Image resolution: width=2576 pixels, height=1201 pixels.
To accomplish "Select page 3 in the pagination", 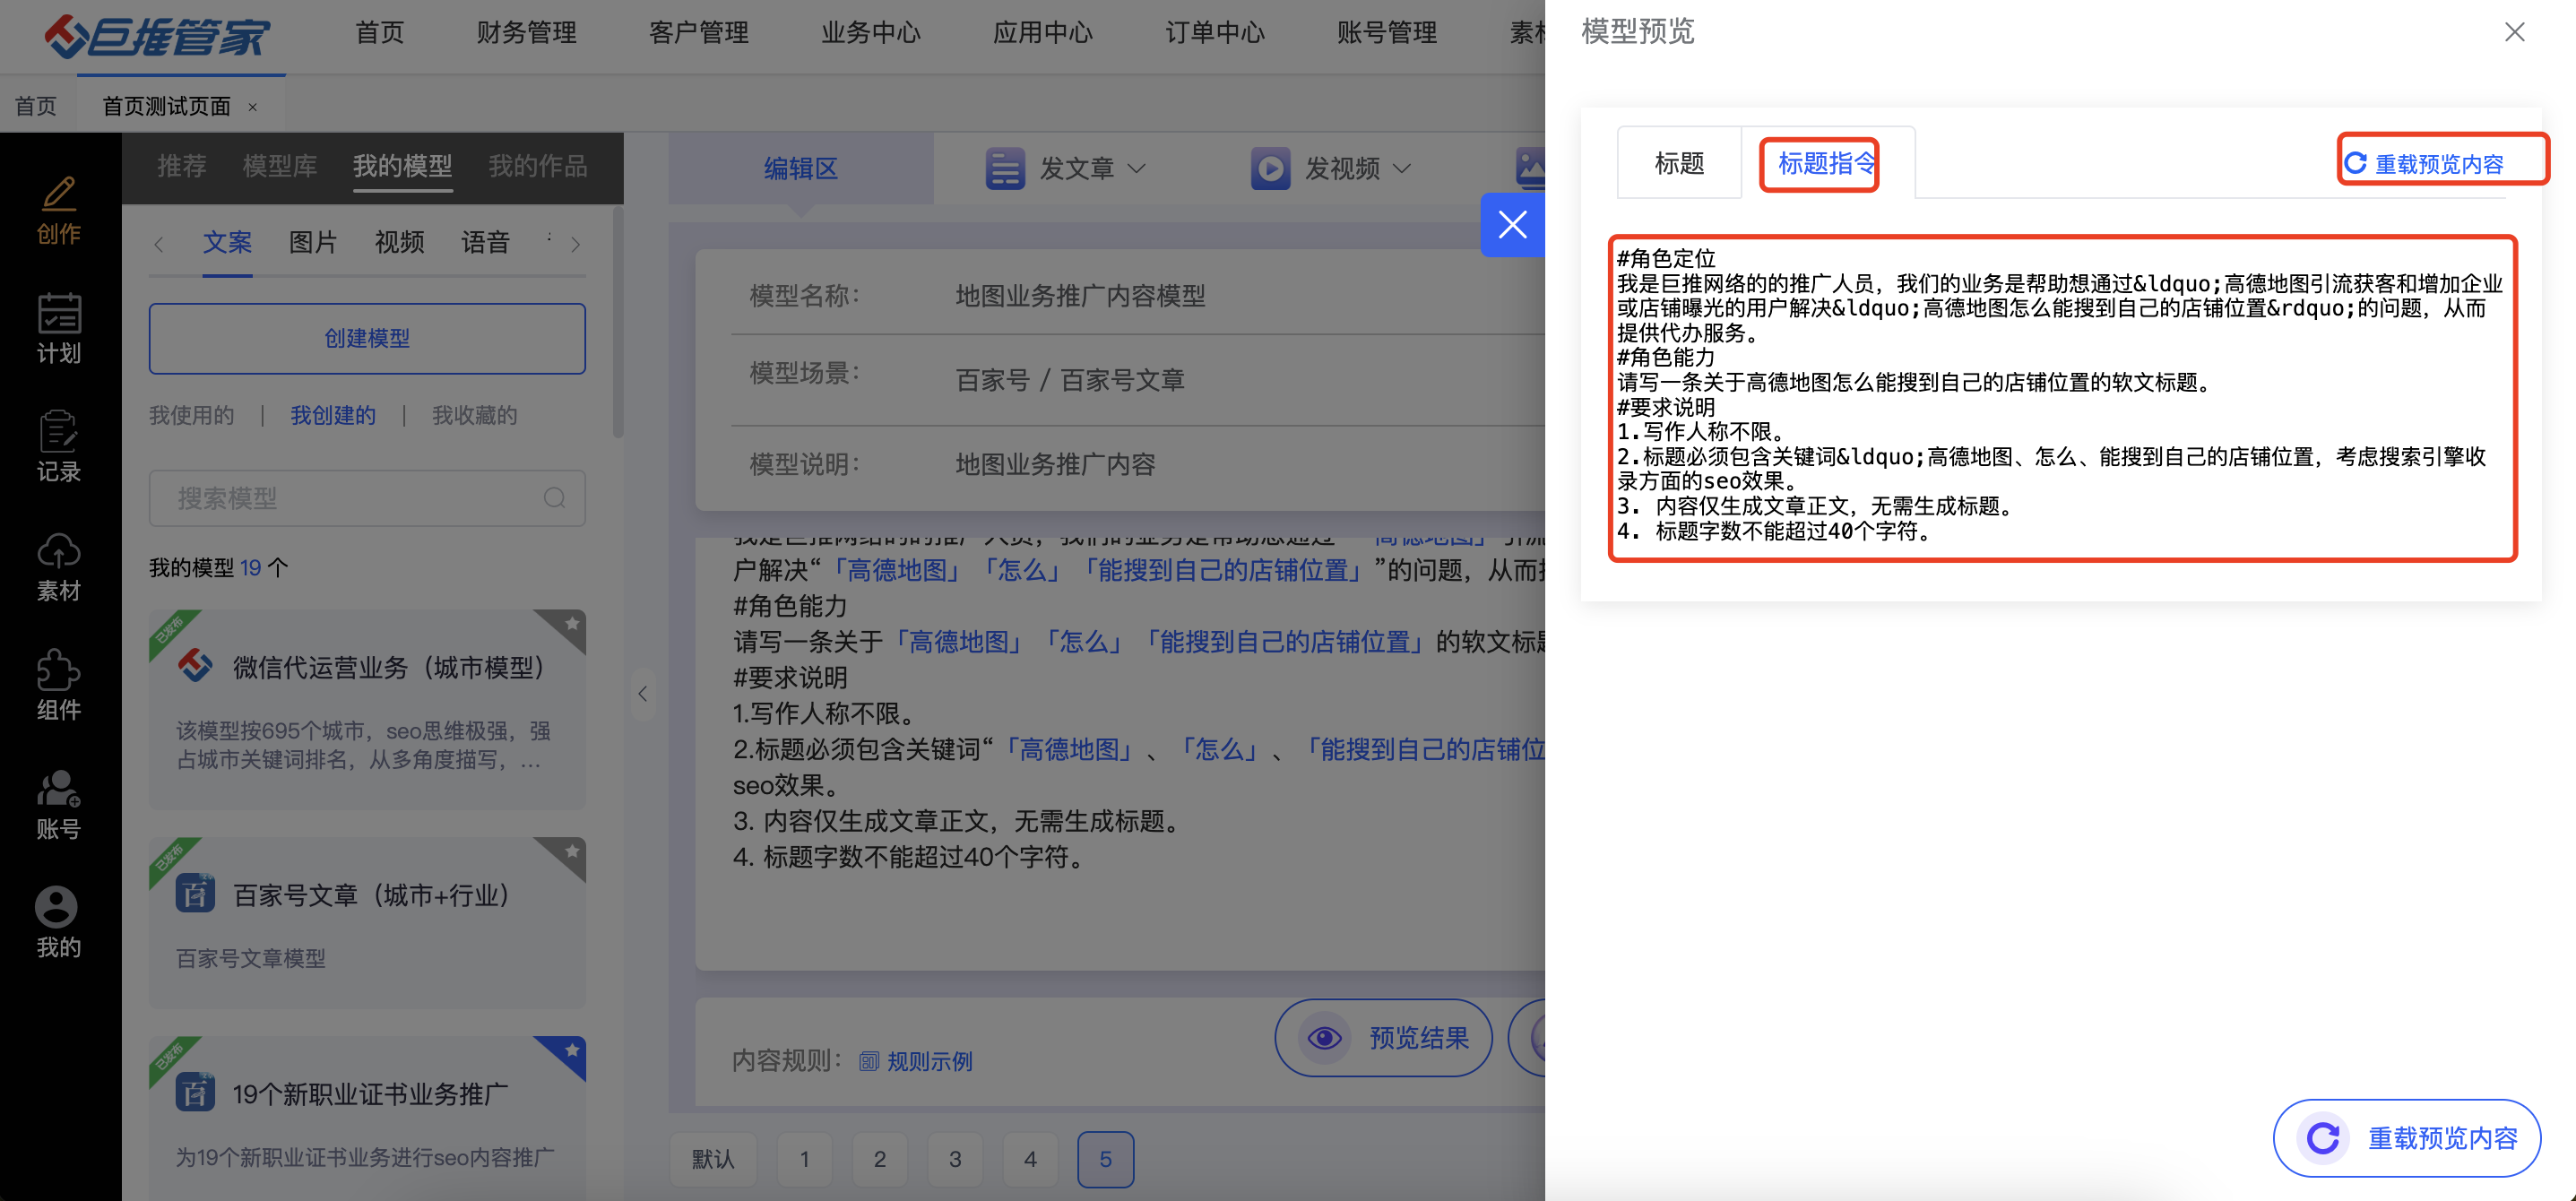I will point(954,1158).
